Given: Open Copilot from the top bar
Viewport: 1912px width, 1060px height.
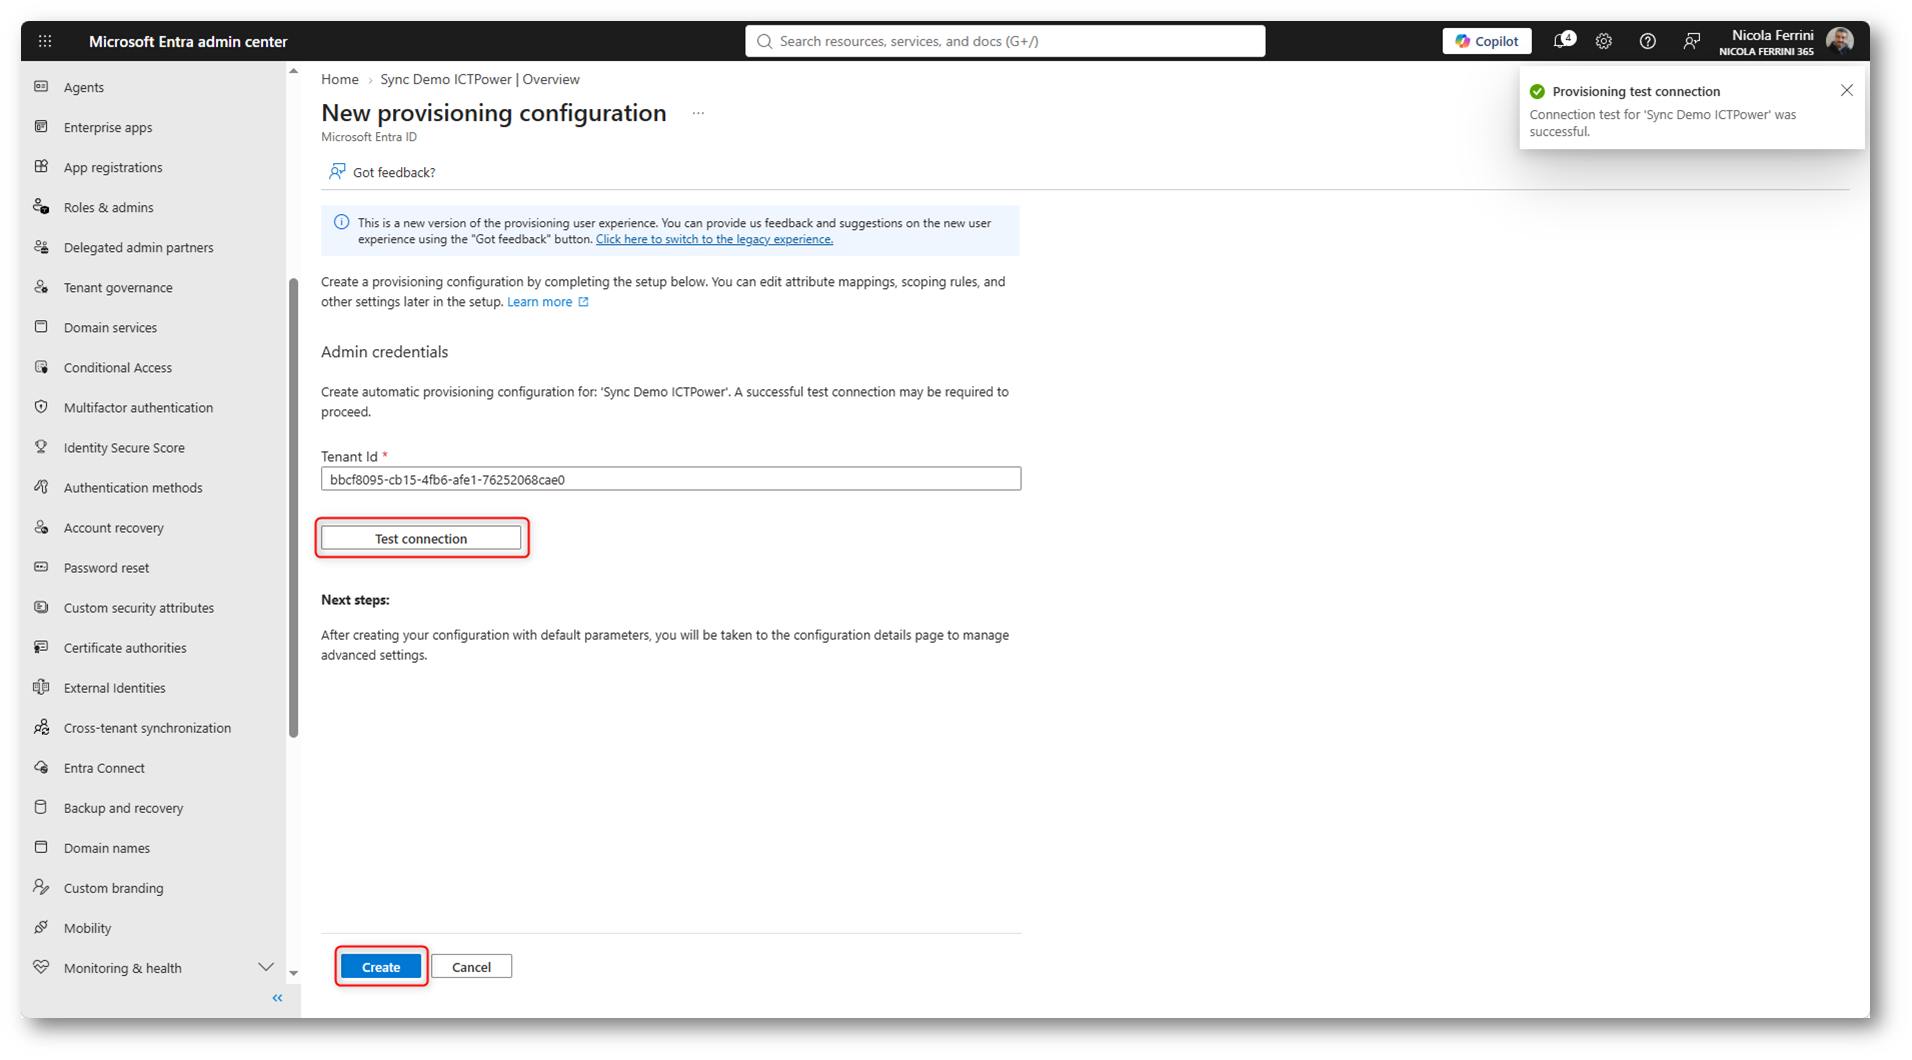Looking at the screenshot, I should click(1486, 41).
